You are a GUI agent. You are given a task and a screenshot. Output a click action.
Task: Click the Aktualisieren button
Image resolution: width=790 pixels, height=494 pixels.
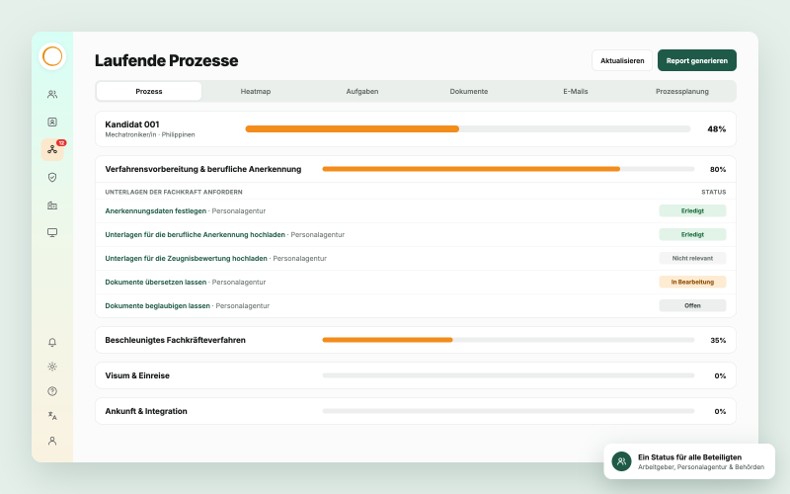(x=622, y=60)
